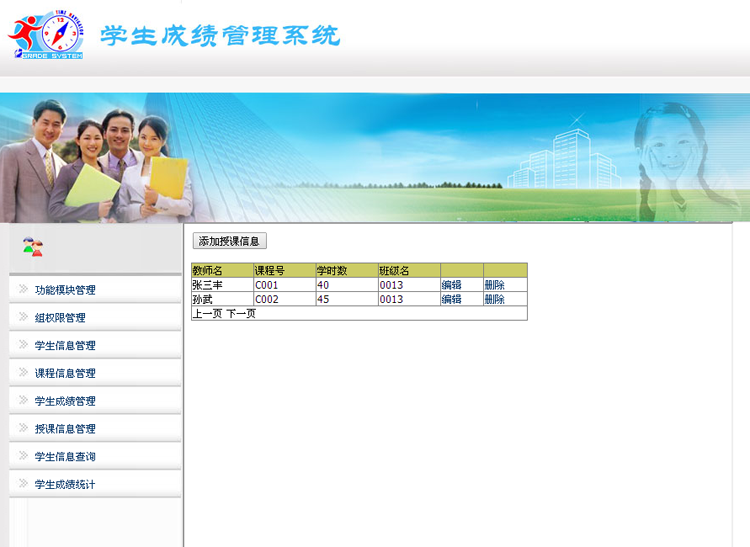750x547 pixels.
Task: Go to next page with 下一页
Action: 241,314
